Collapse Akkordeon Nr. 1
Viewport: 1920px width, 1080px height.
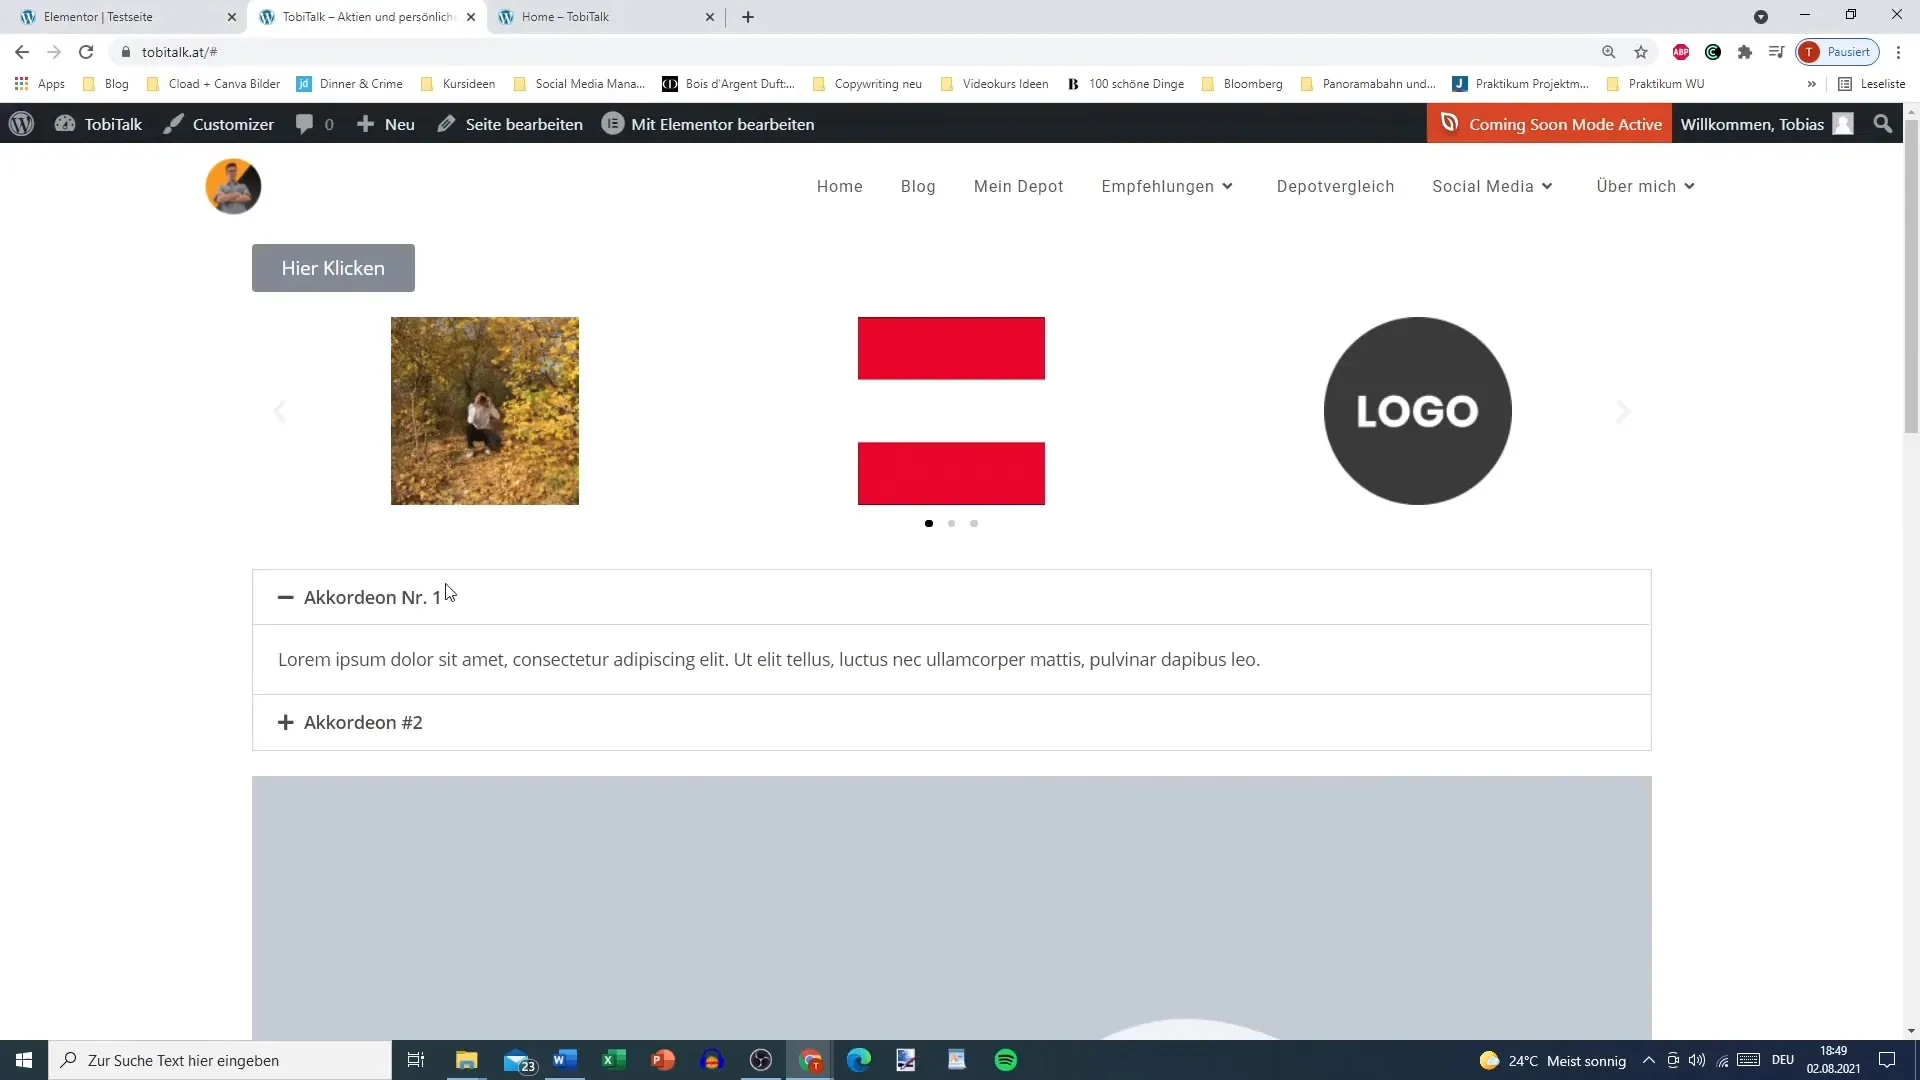coord(951,597)
